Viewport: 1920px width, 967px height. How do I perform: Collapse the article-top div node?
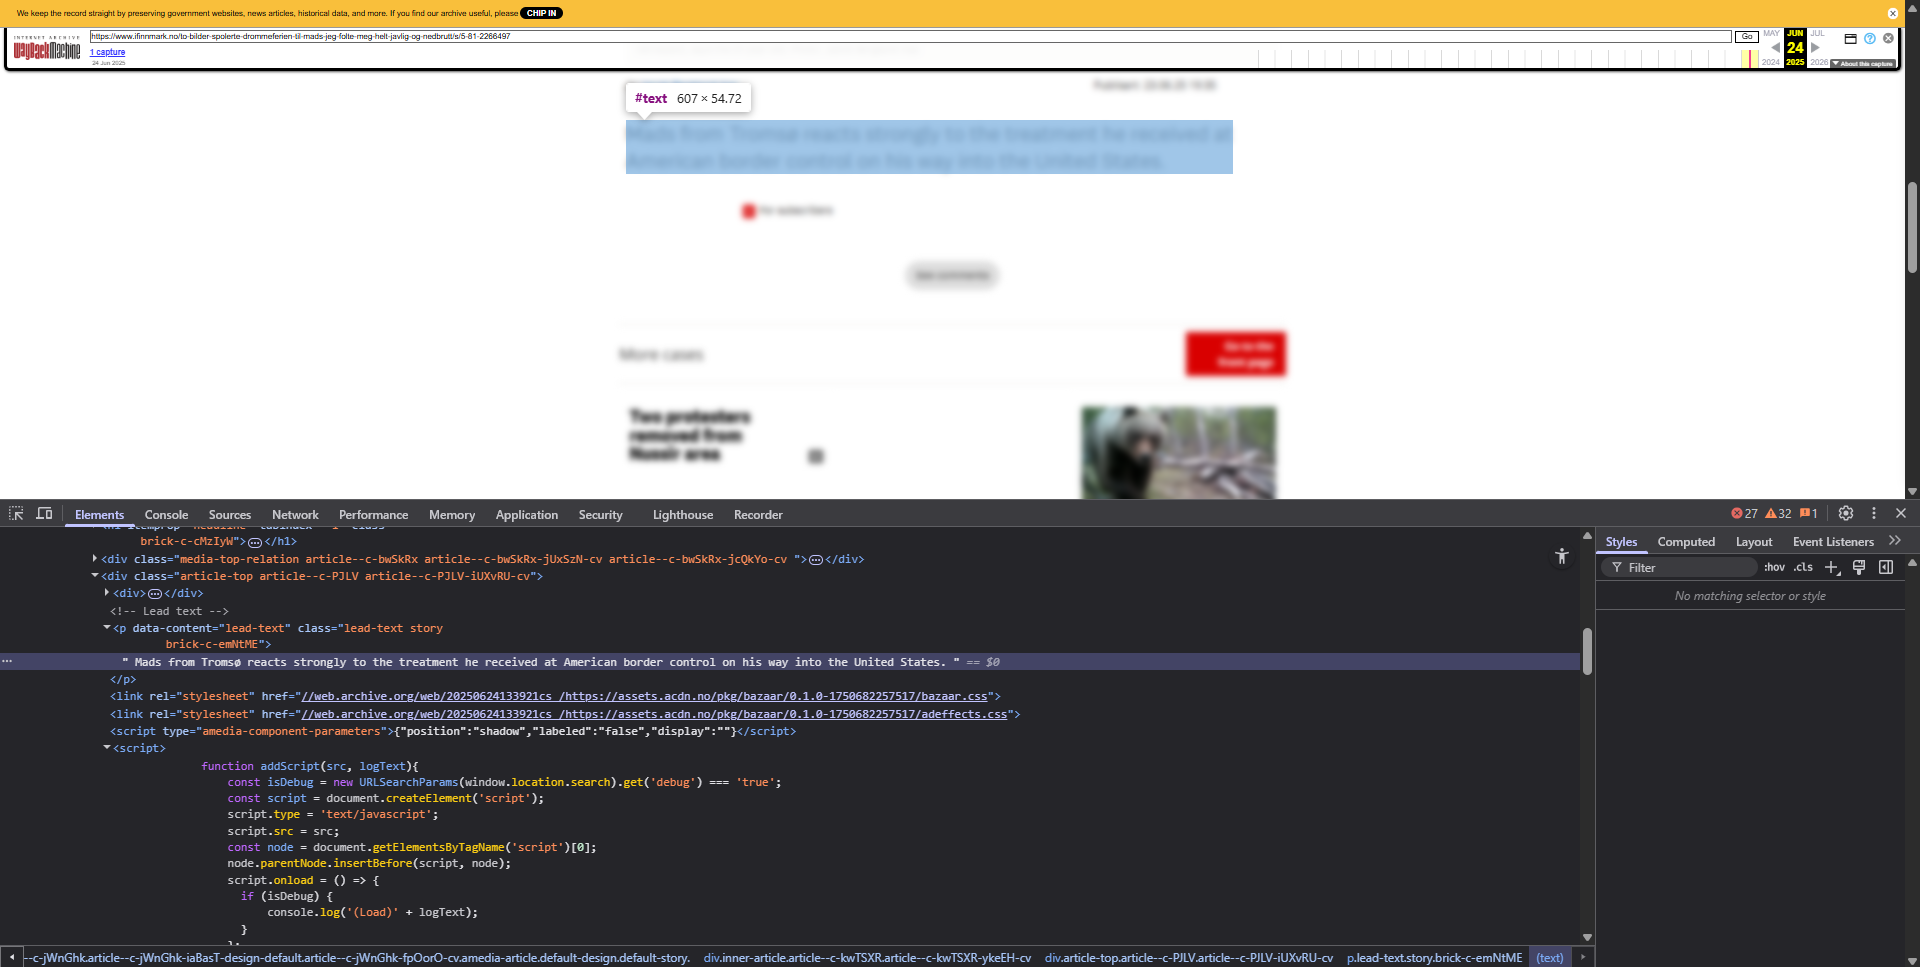95,576
